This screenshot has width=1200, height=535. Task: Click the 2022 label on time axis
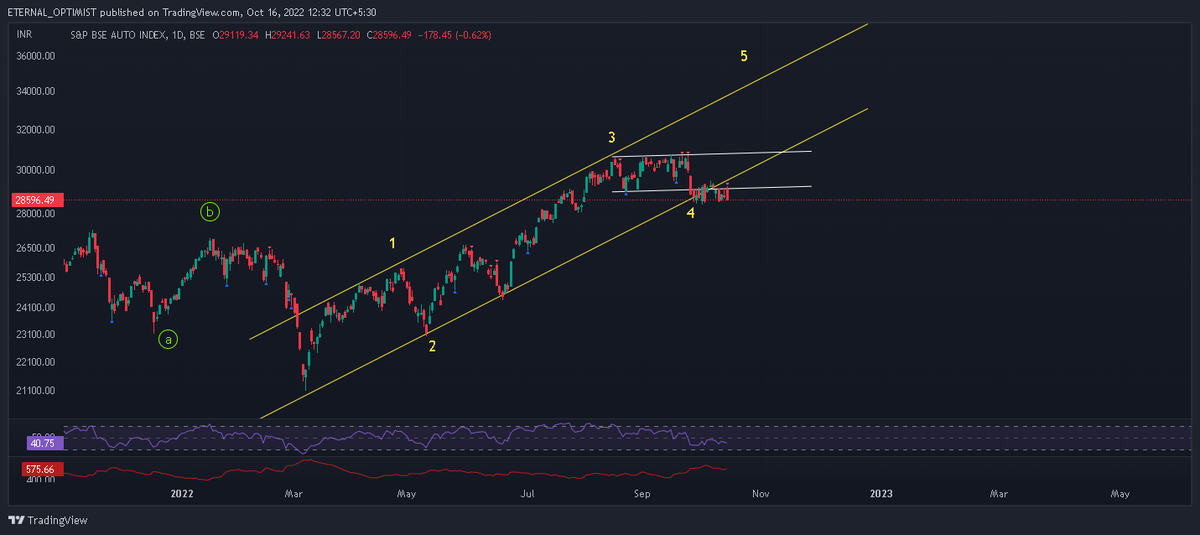coord(182,494)
